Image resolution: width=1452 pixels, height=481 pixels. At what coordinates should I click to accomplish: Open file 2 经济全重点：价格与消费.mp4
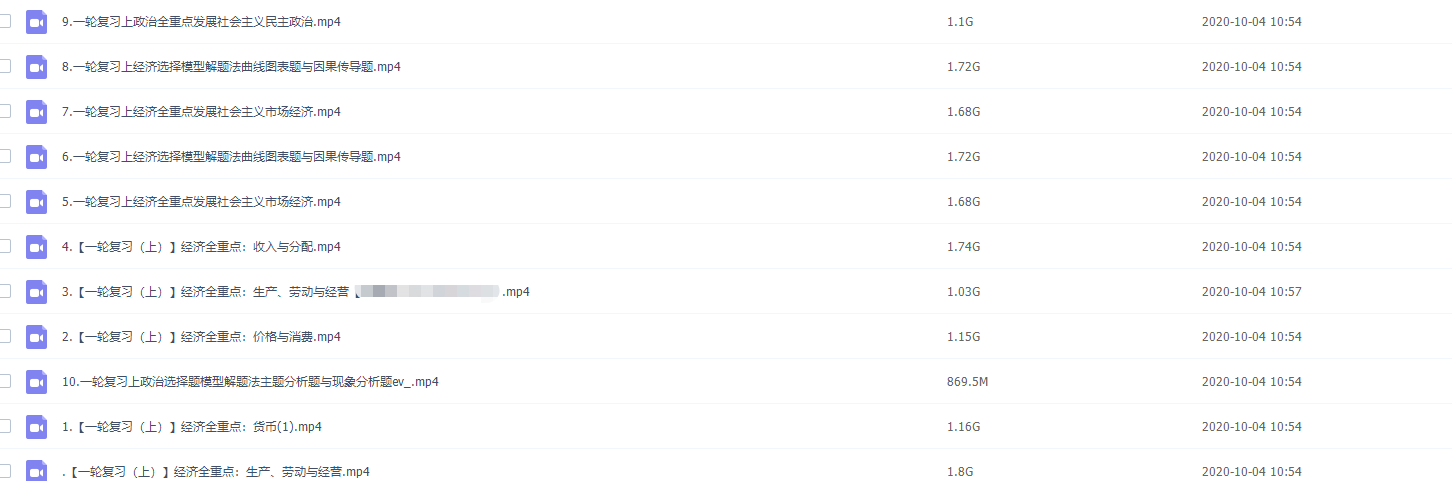coord(201,337)
